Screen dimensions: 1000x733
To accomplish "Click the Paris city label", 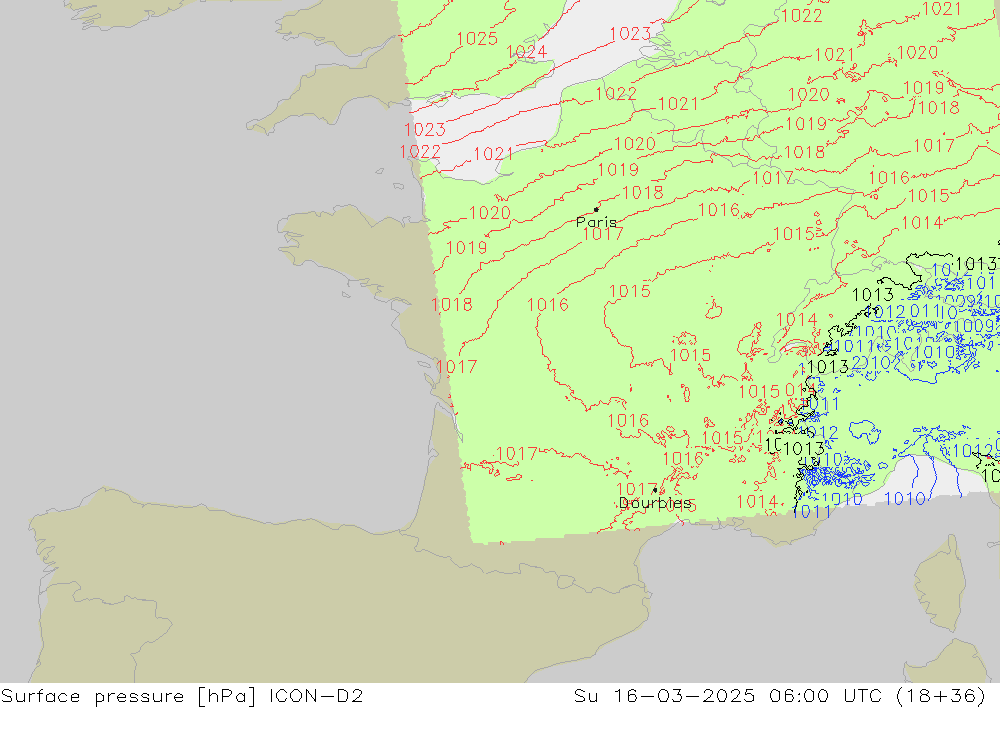I will [596, 222].
